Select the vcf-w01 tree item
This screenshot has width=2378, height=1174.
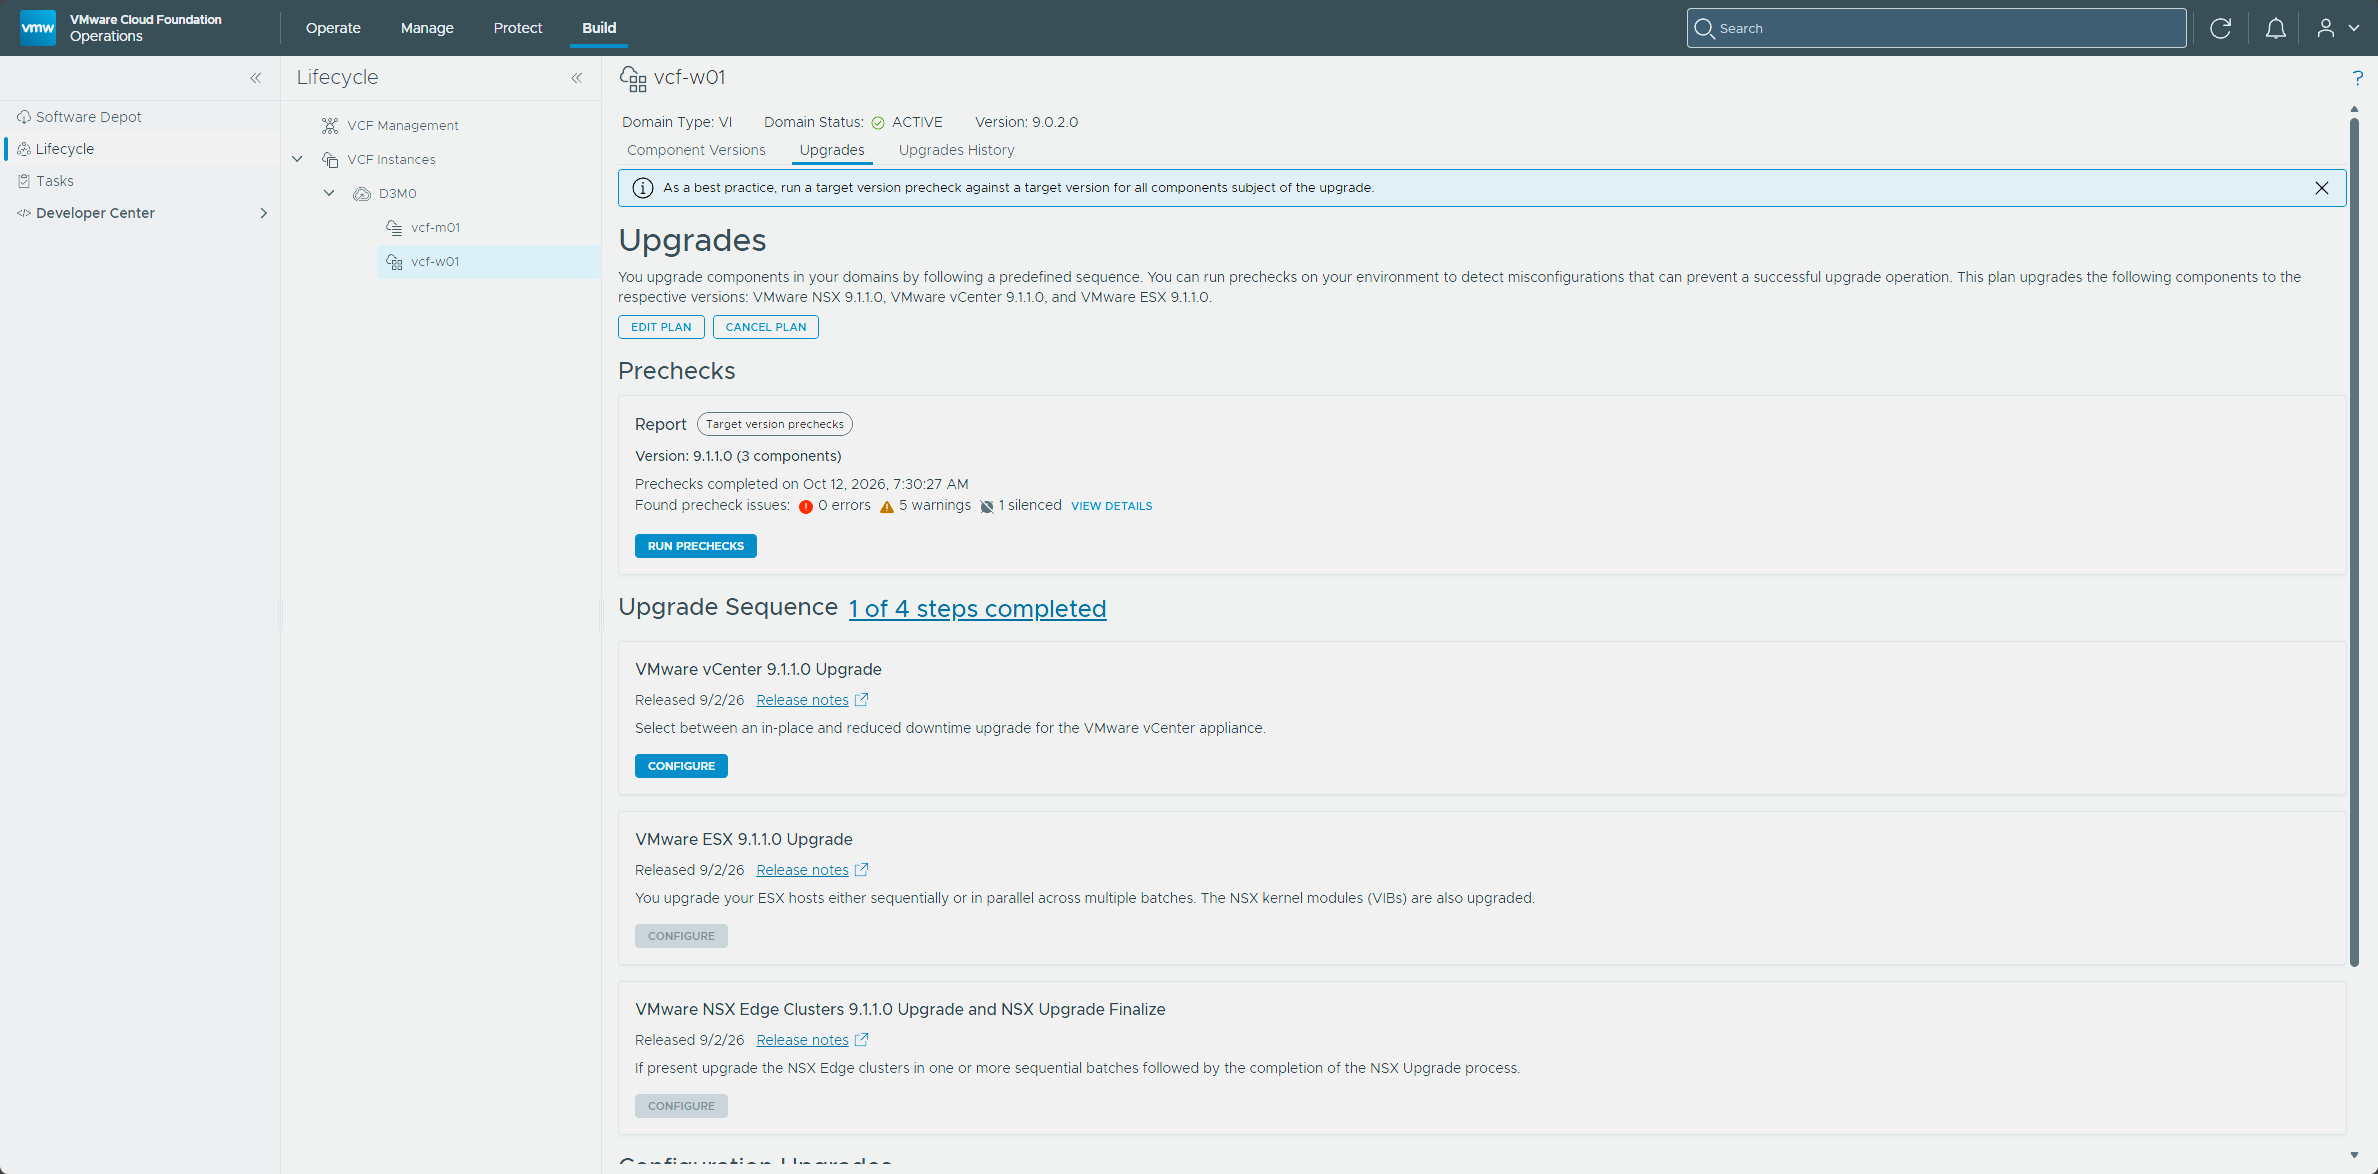click(x=488, y=262)
